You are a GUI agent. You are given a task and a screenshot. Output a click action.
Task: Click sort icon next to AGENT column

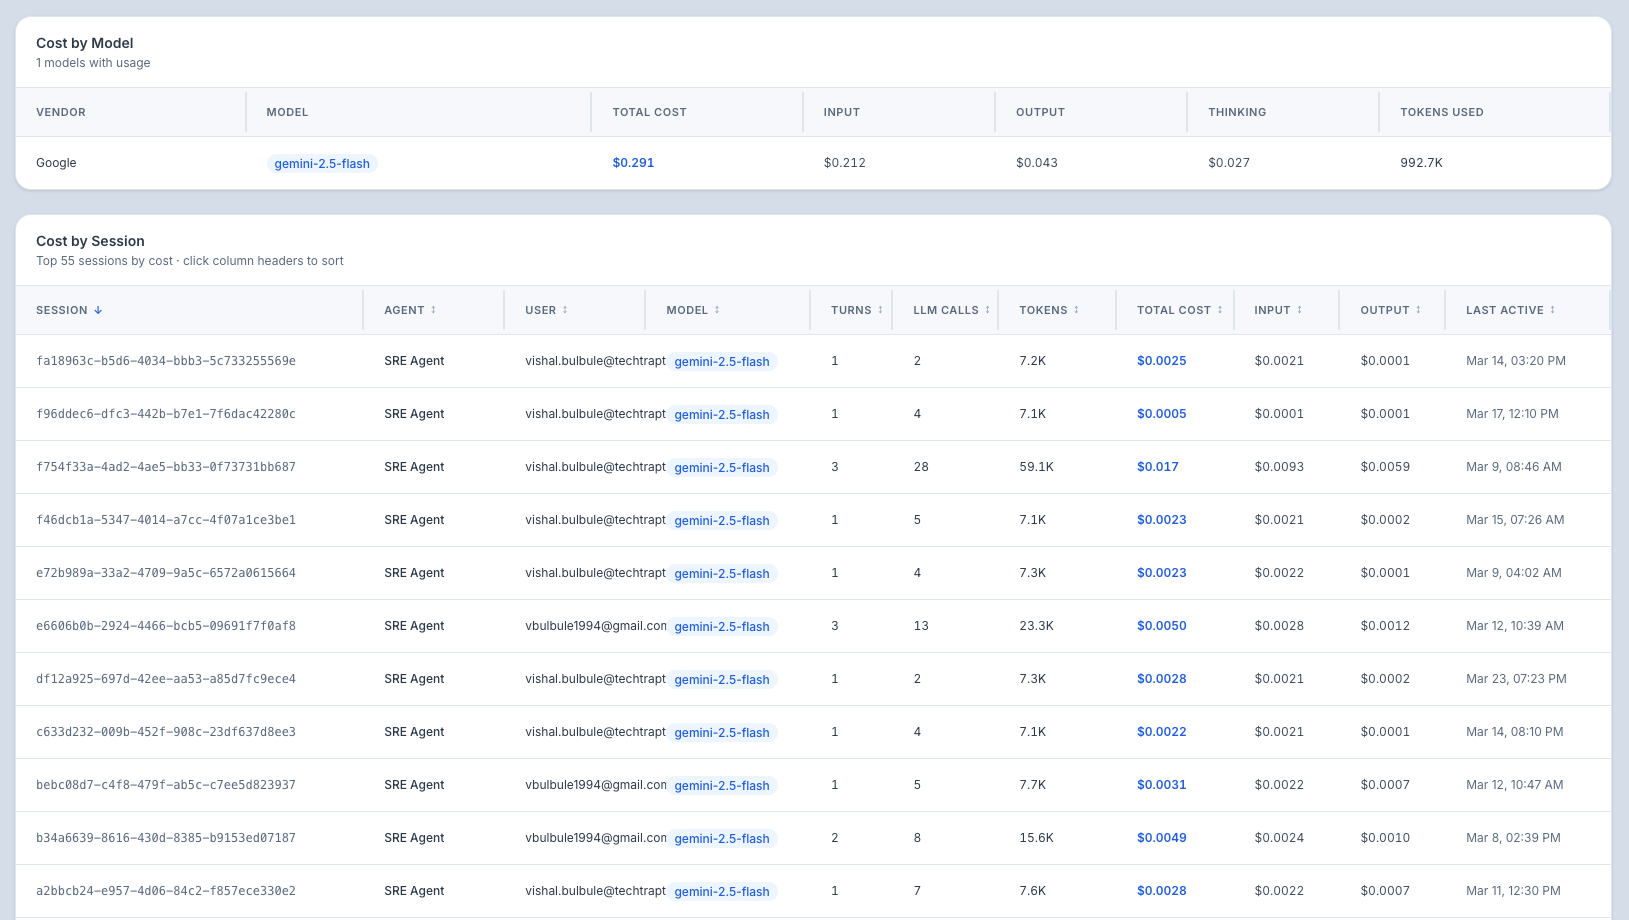[433, 310]
